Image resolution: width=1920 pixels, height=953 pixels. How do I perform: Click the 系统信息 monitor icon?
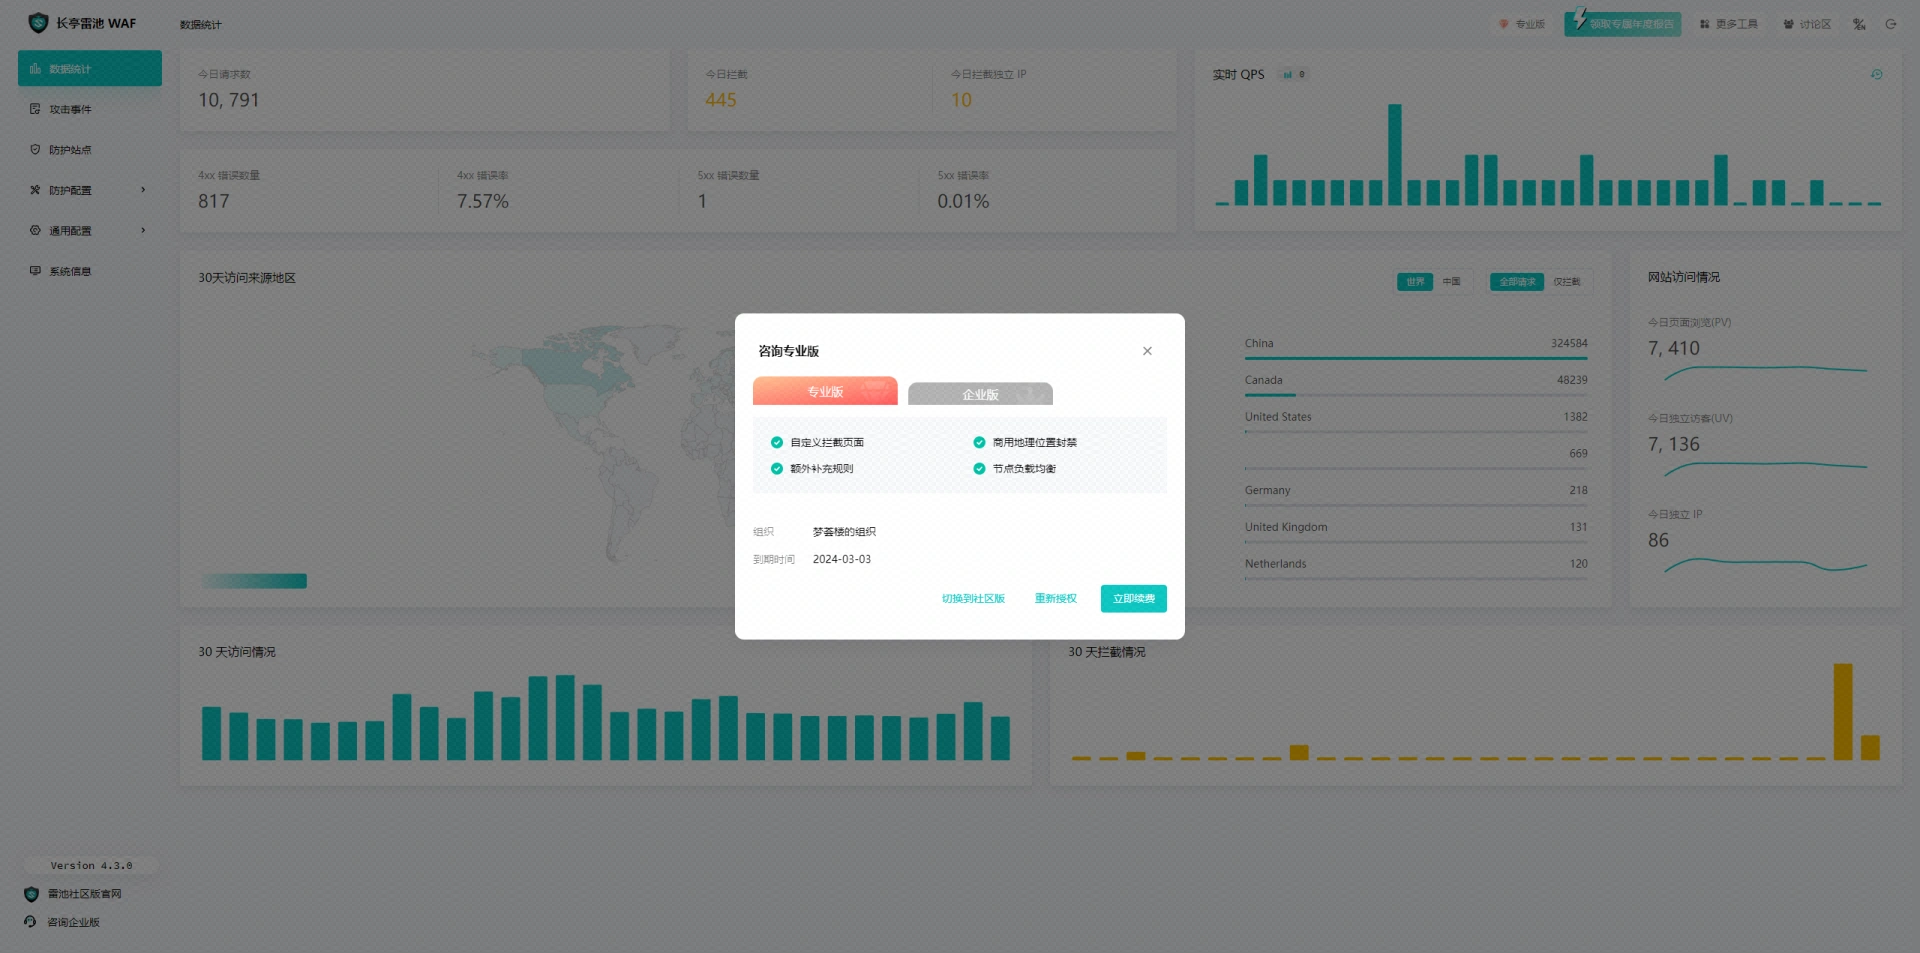coord(35,271)
